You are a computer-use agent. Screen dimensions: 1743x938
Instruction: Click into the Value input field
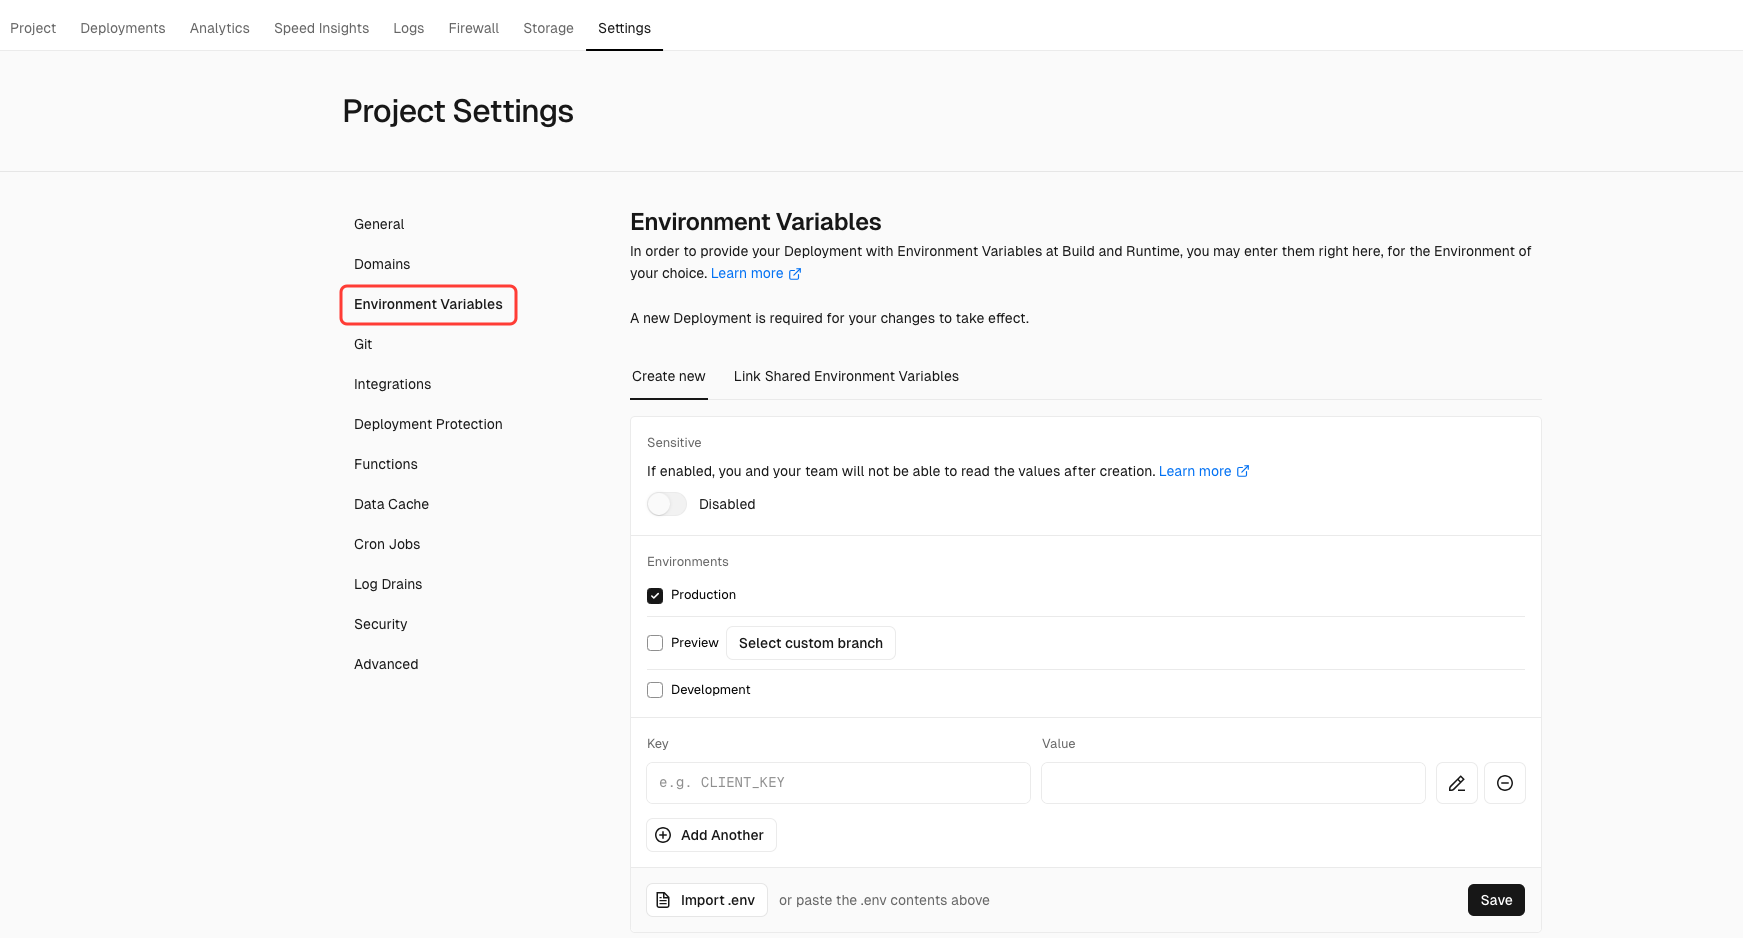point(1232,783)
